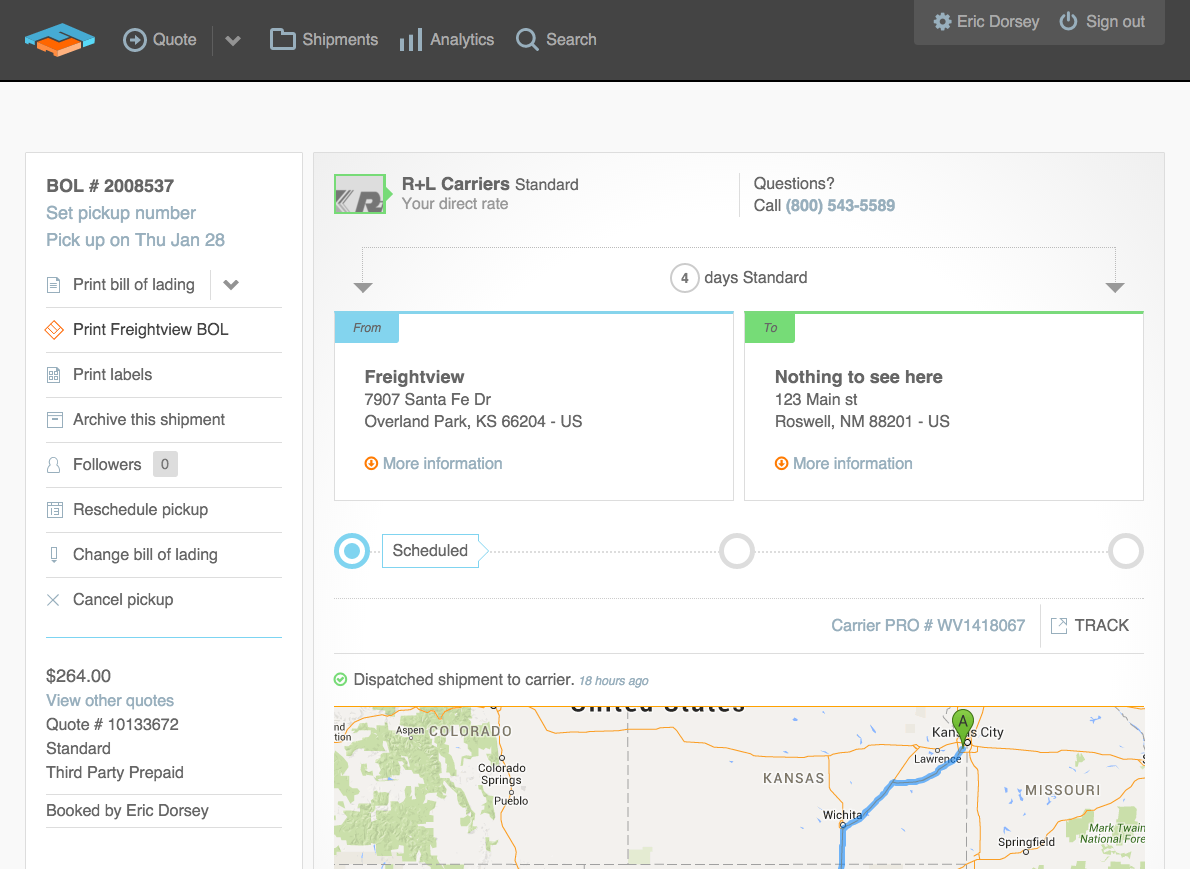This screenshot has height=869, width=1190.
Task: Click the Freightview logo in header
Action: [59, 39]
